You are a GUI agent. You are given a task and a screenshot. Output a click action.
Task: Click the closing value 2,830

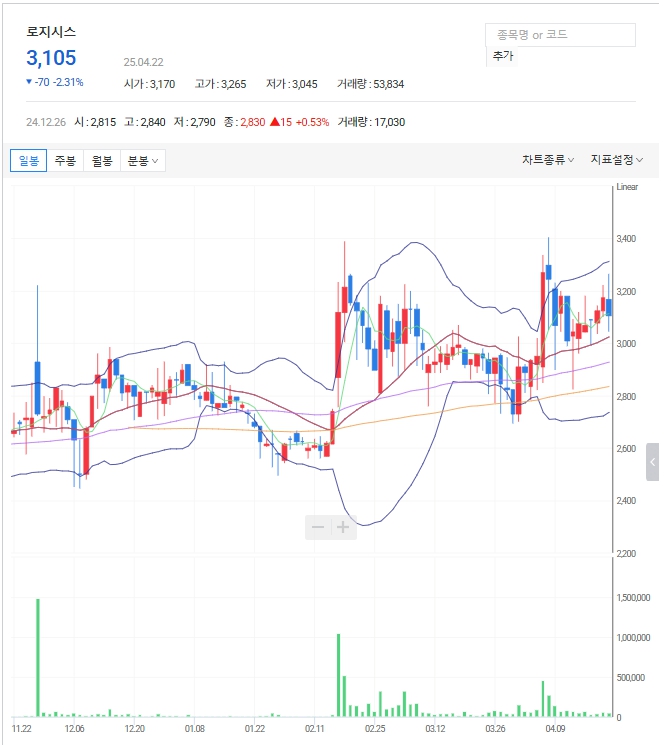(253, 122)
